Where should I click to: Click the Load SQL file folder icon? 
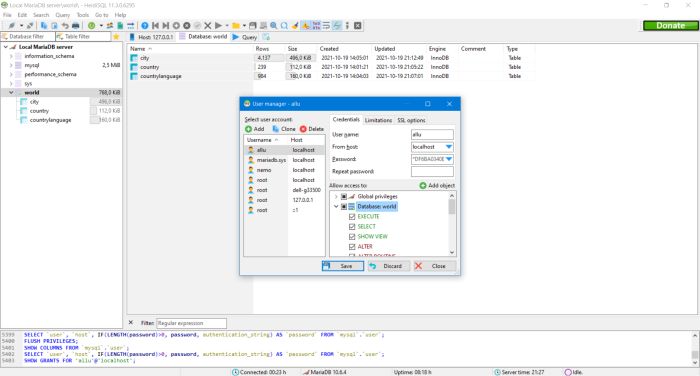pyautogui.click(x=236, y=25)
